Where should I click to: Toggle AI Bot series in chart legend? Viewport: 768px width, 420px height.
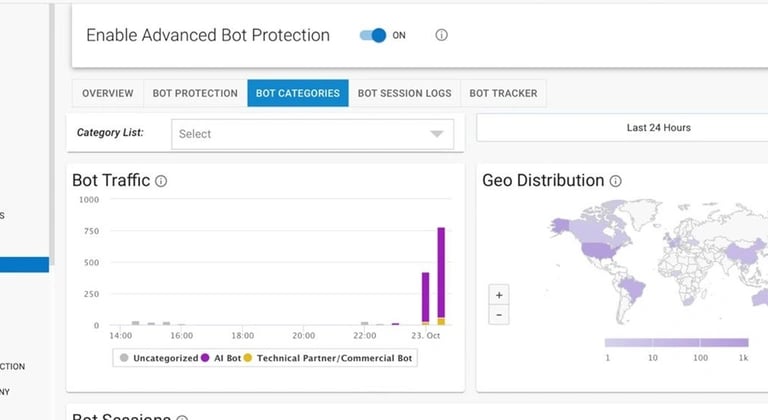click(224, 357)
